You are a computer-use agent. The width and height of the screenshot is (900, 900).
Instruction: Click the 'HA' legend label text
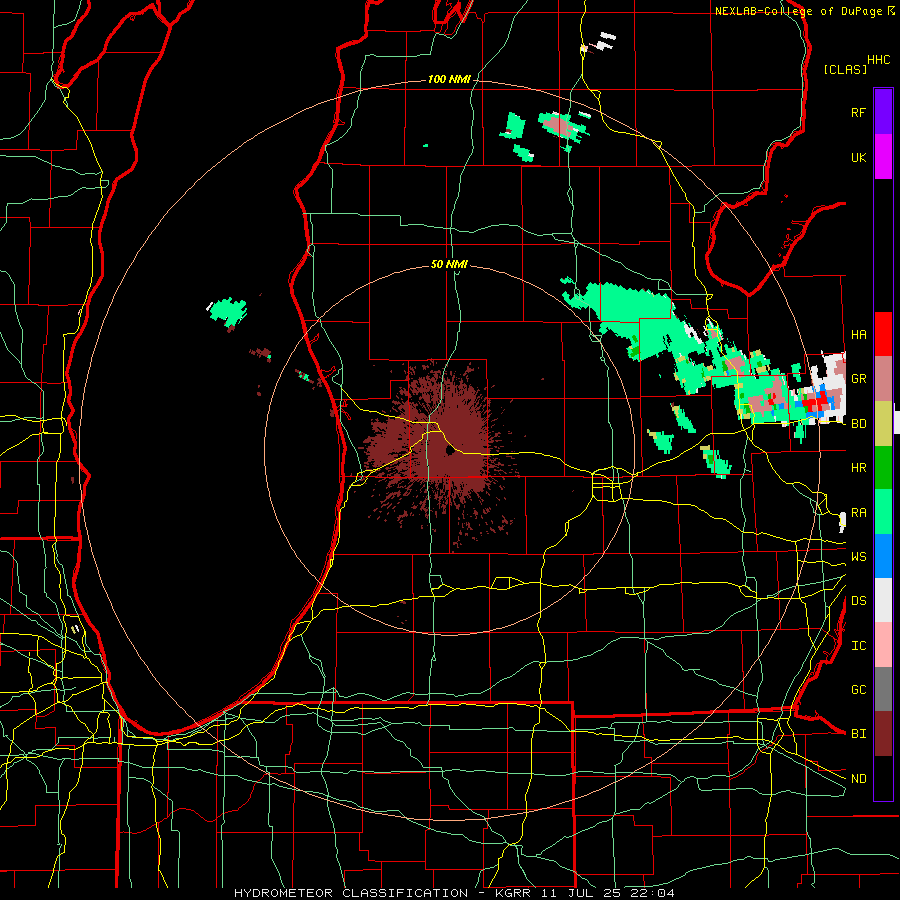point(859,335)
